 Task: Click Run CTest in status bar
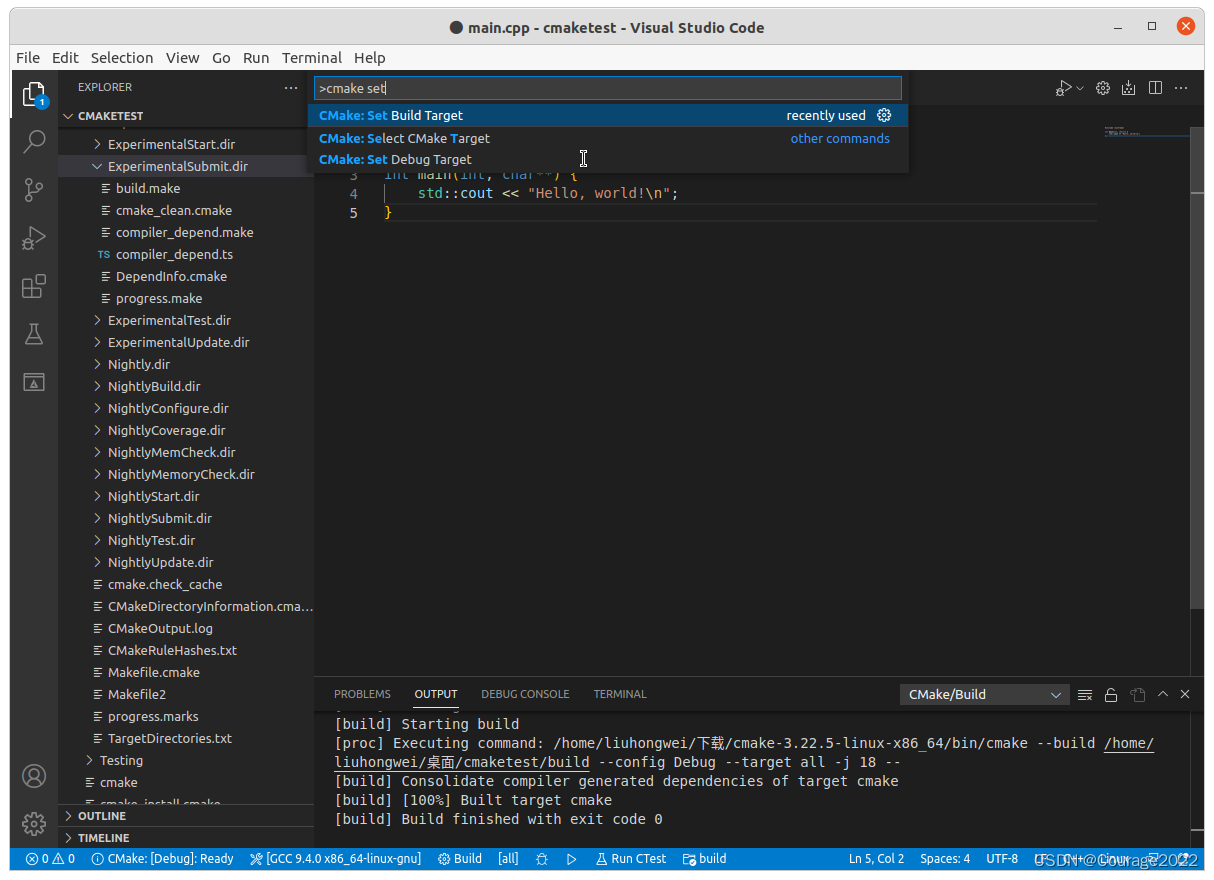(x=631, y=859)
